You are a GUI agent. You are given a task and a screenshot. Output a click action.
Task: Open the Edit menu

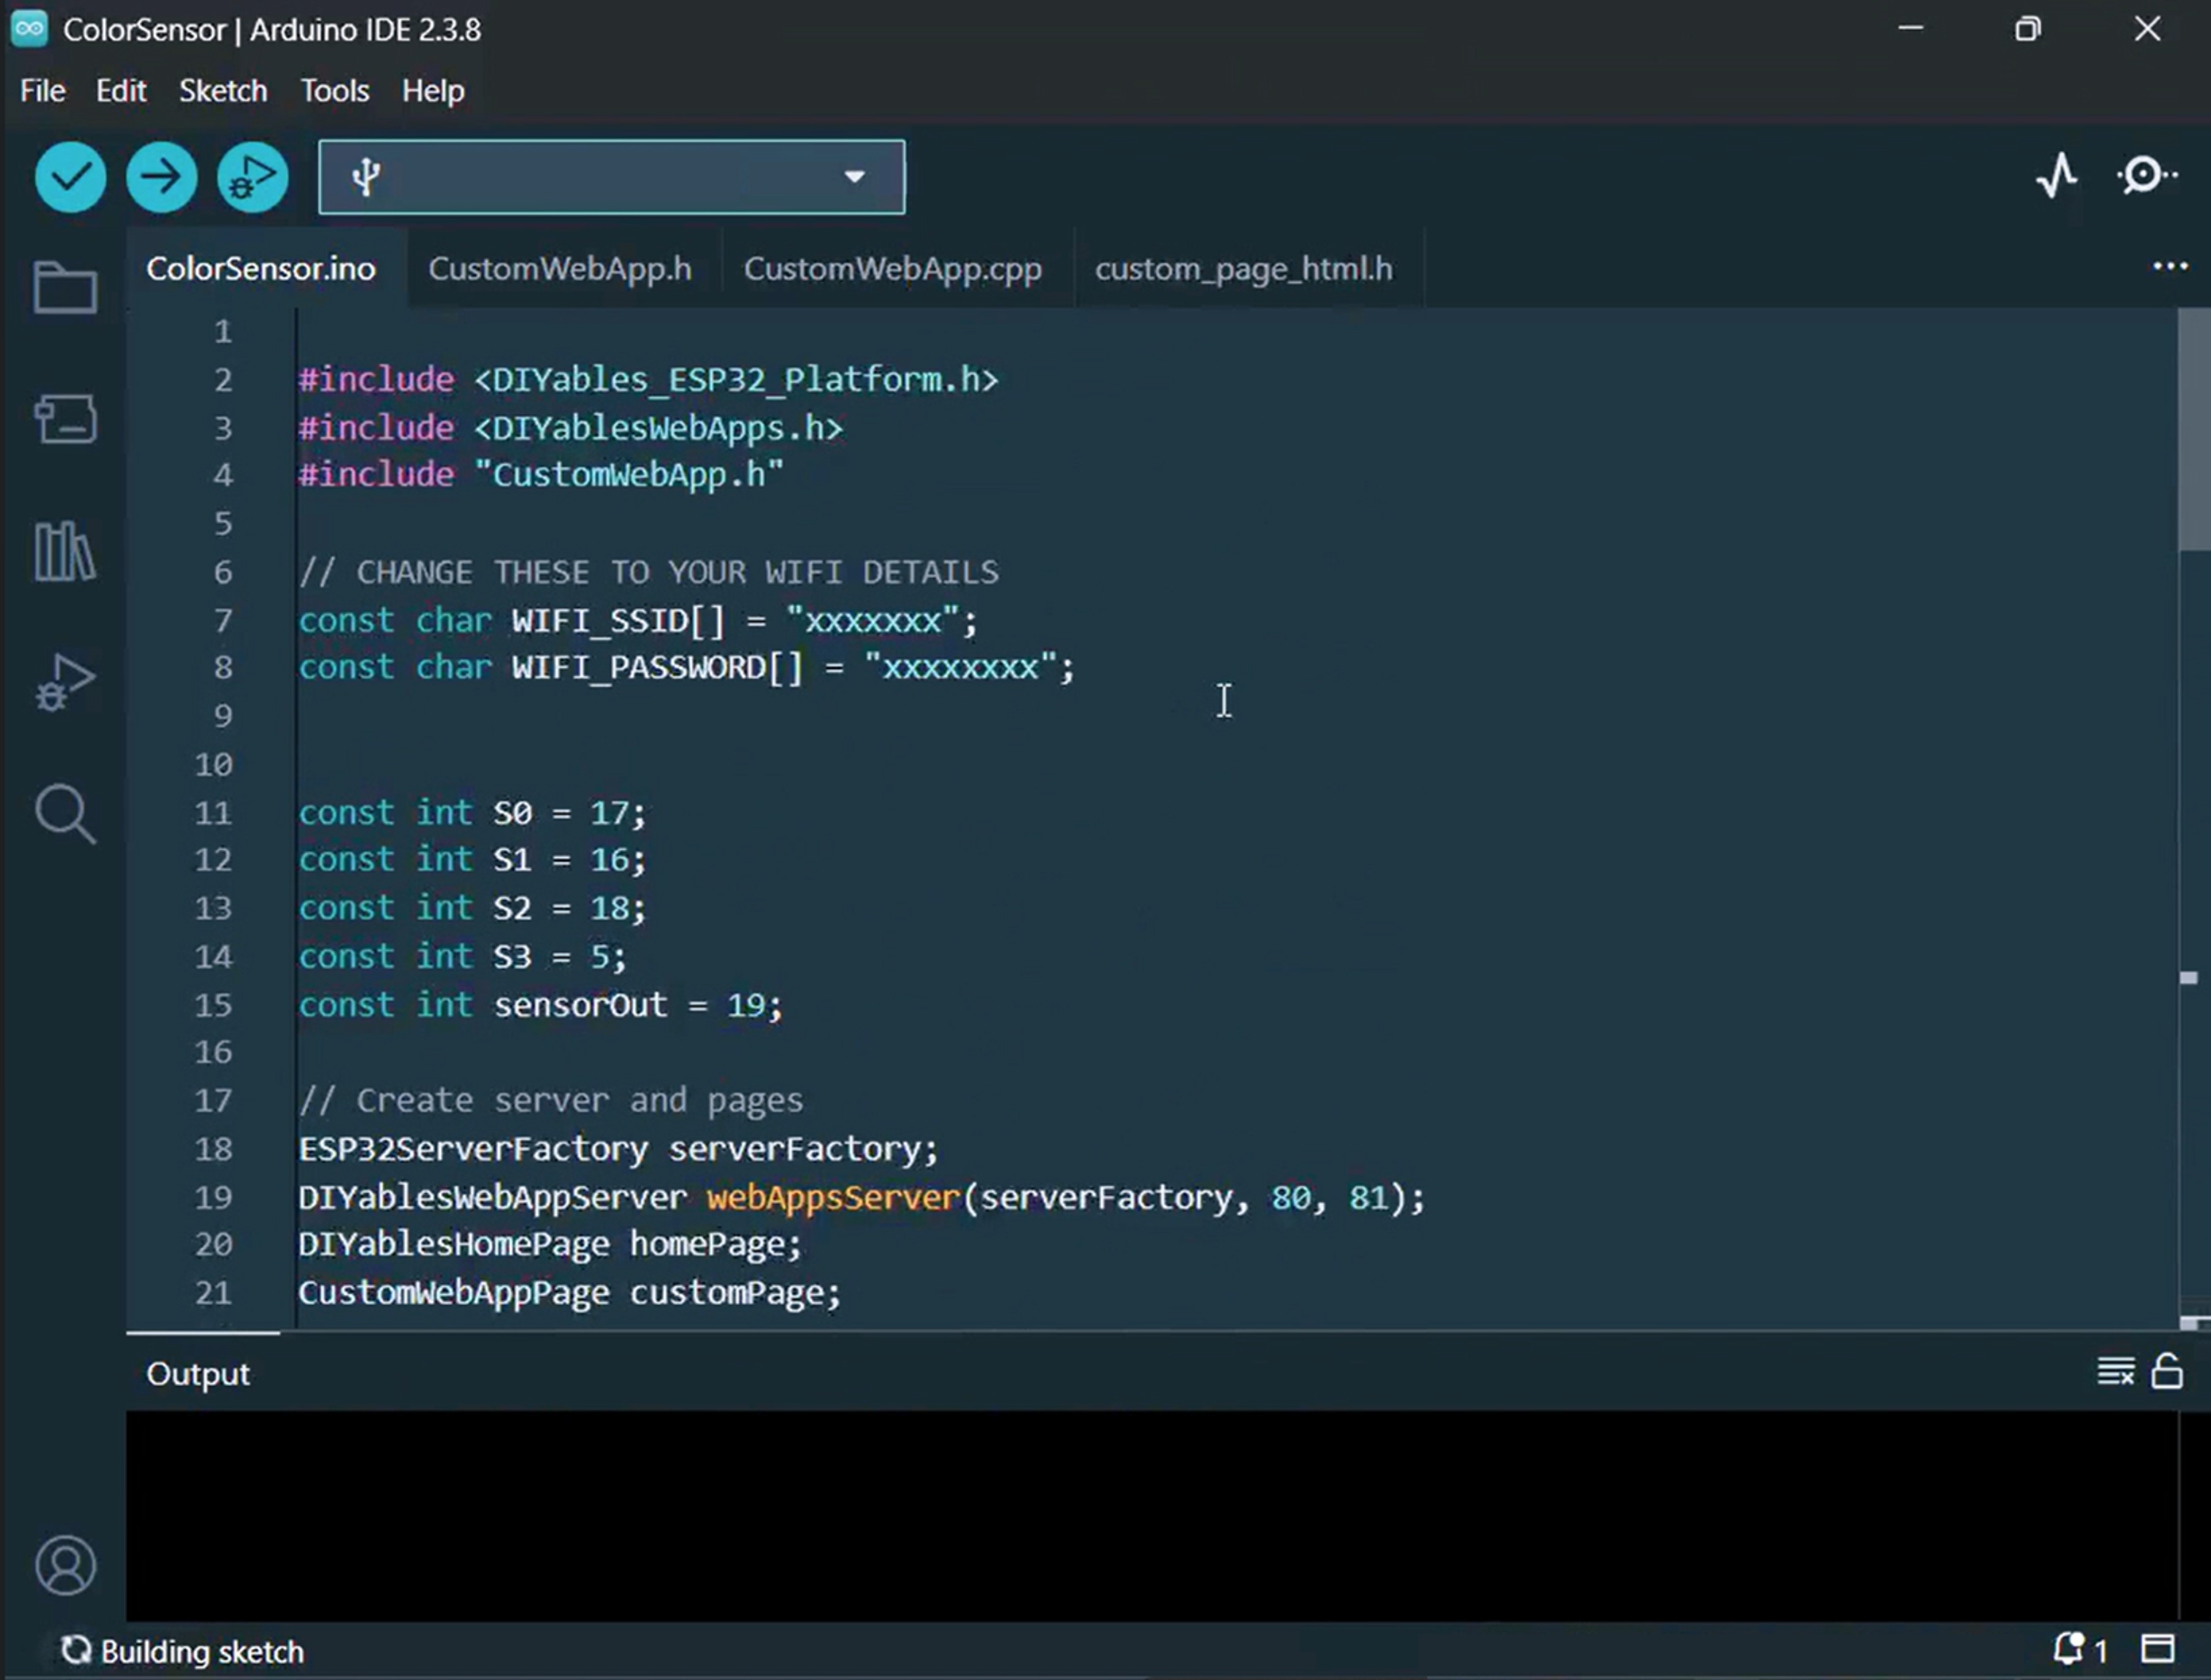point(121,91)
